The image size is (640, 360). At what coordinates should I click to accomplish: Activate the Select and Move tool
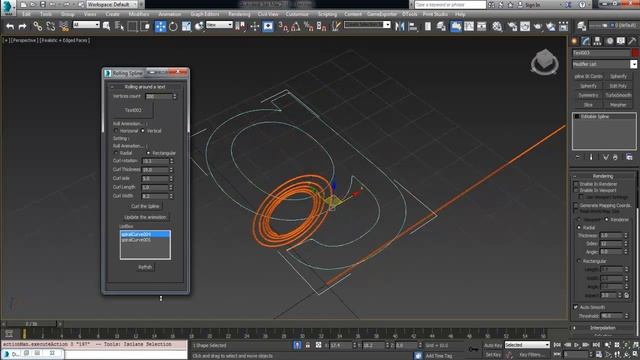tap(160, 27)
